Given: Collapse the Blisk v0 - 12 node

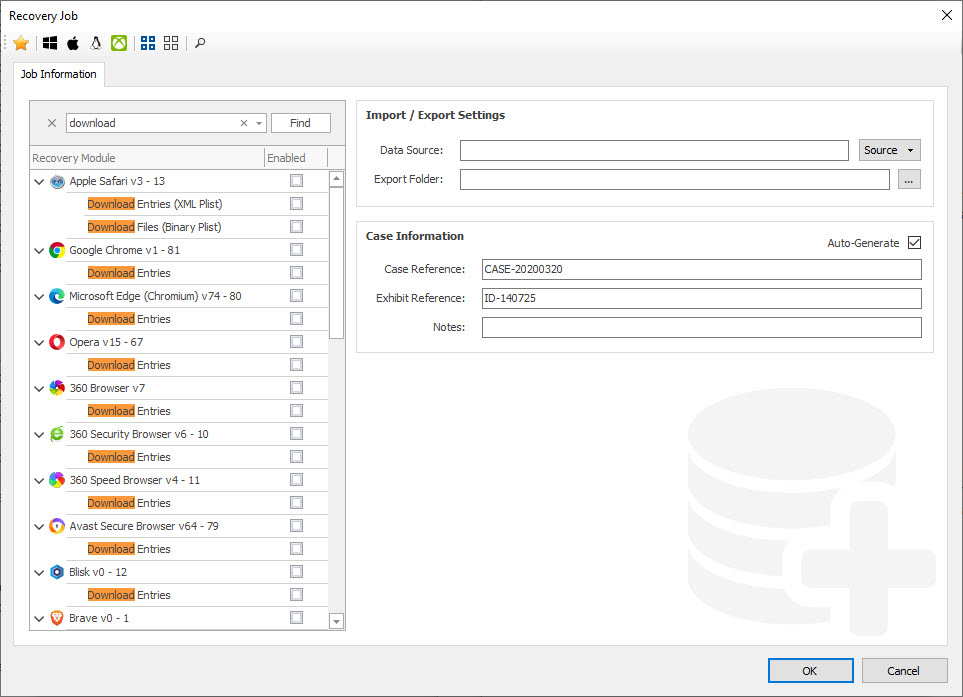Looking at the screenshot, I should click(x=39, y=573).
